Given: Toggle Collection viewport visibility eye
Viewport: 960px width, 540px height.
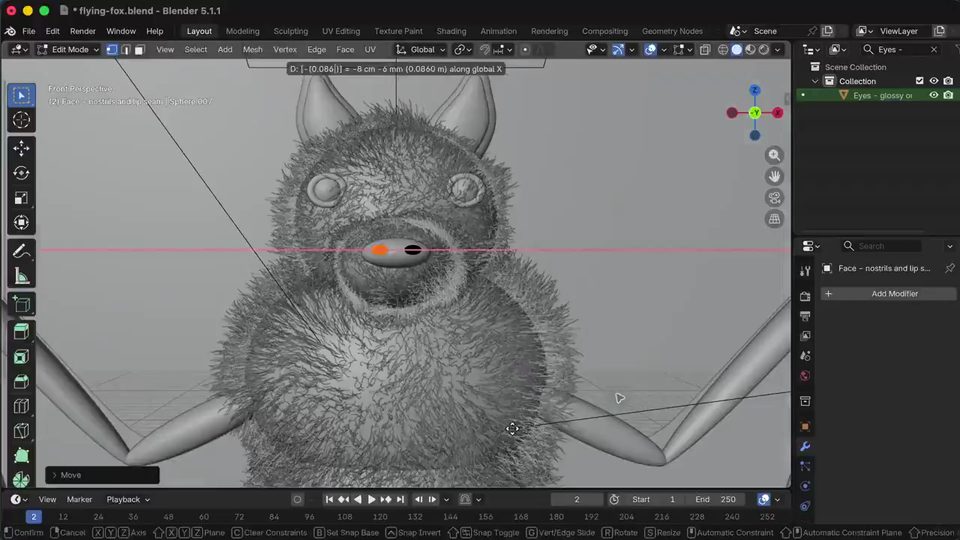Looking at the screenshot, I should coord(934,81).
